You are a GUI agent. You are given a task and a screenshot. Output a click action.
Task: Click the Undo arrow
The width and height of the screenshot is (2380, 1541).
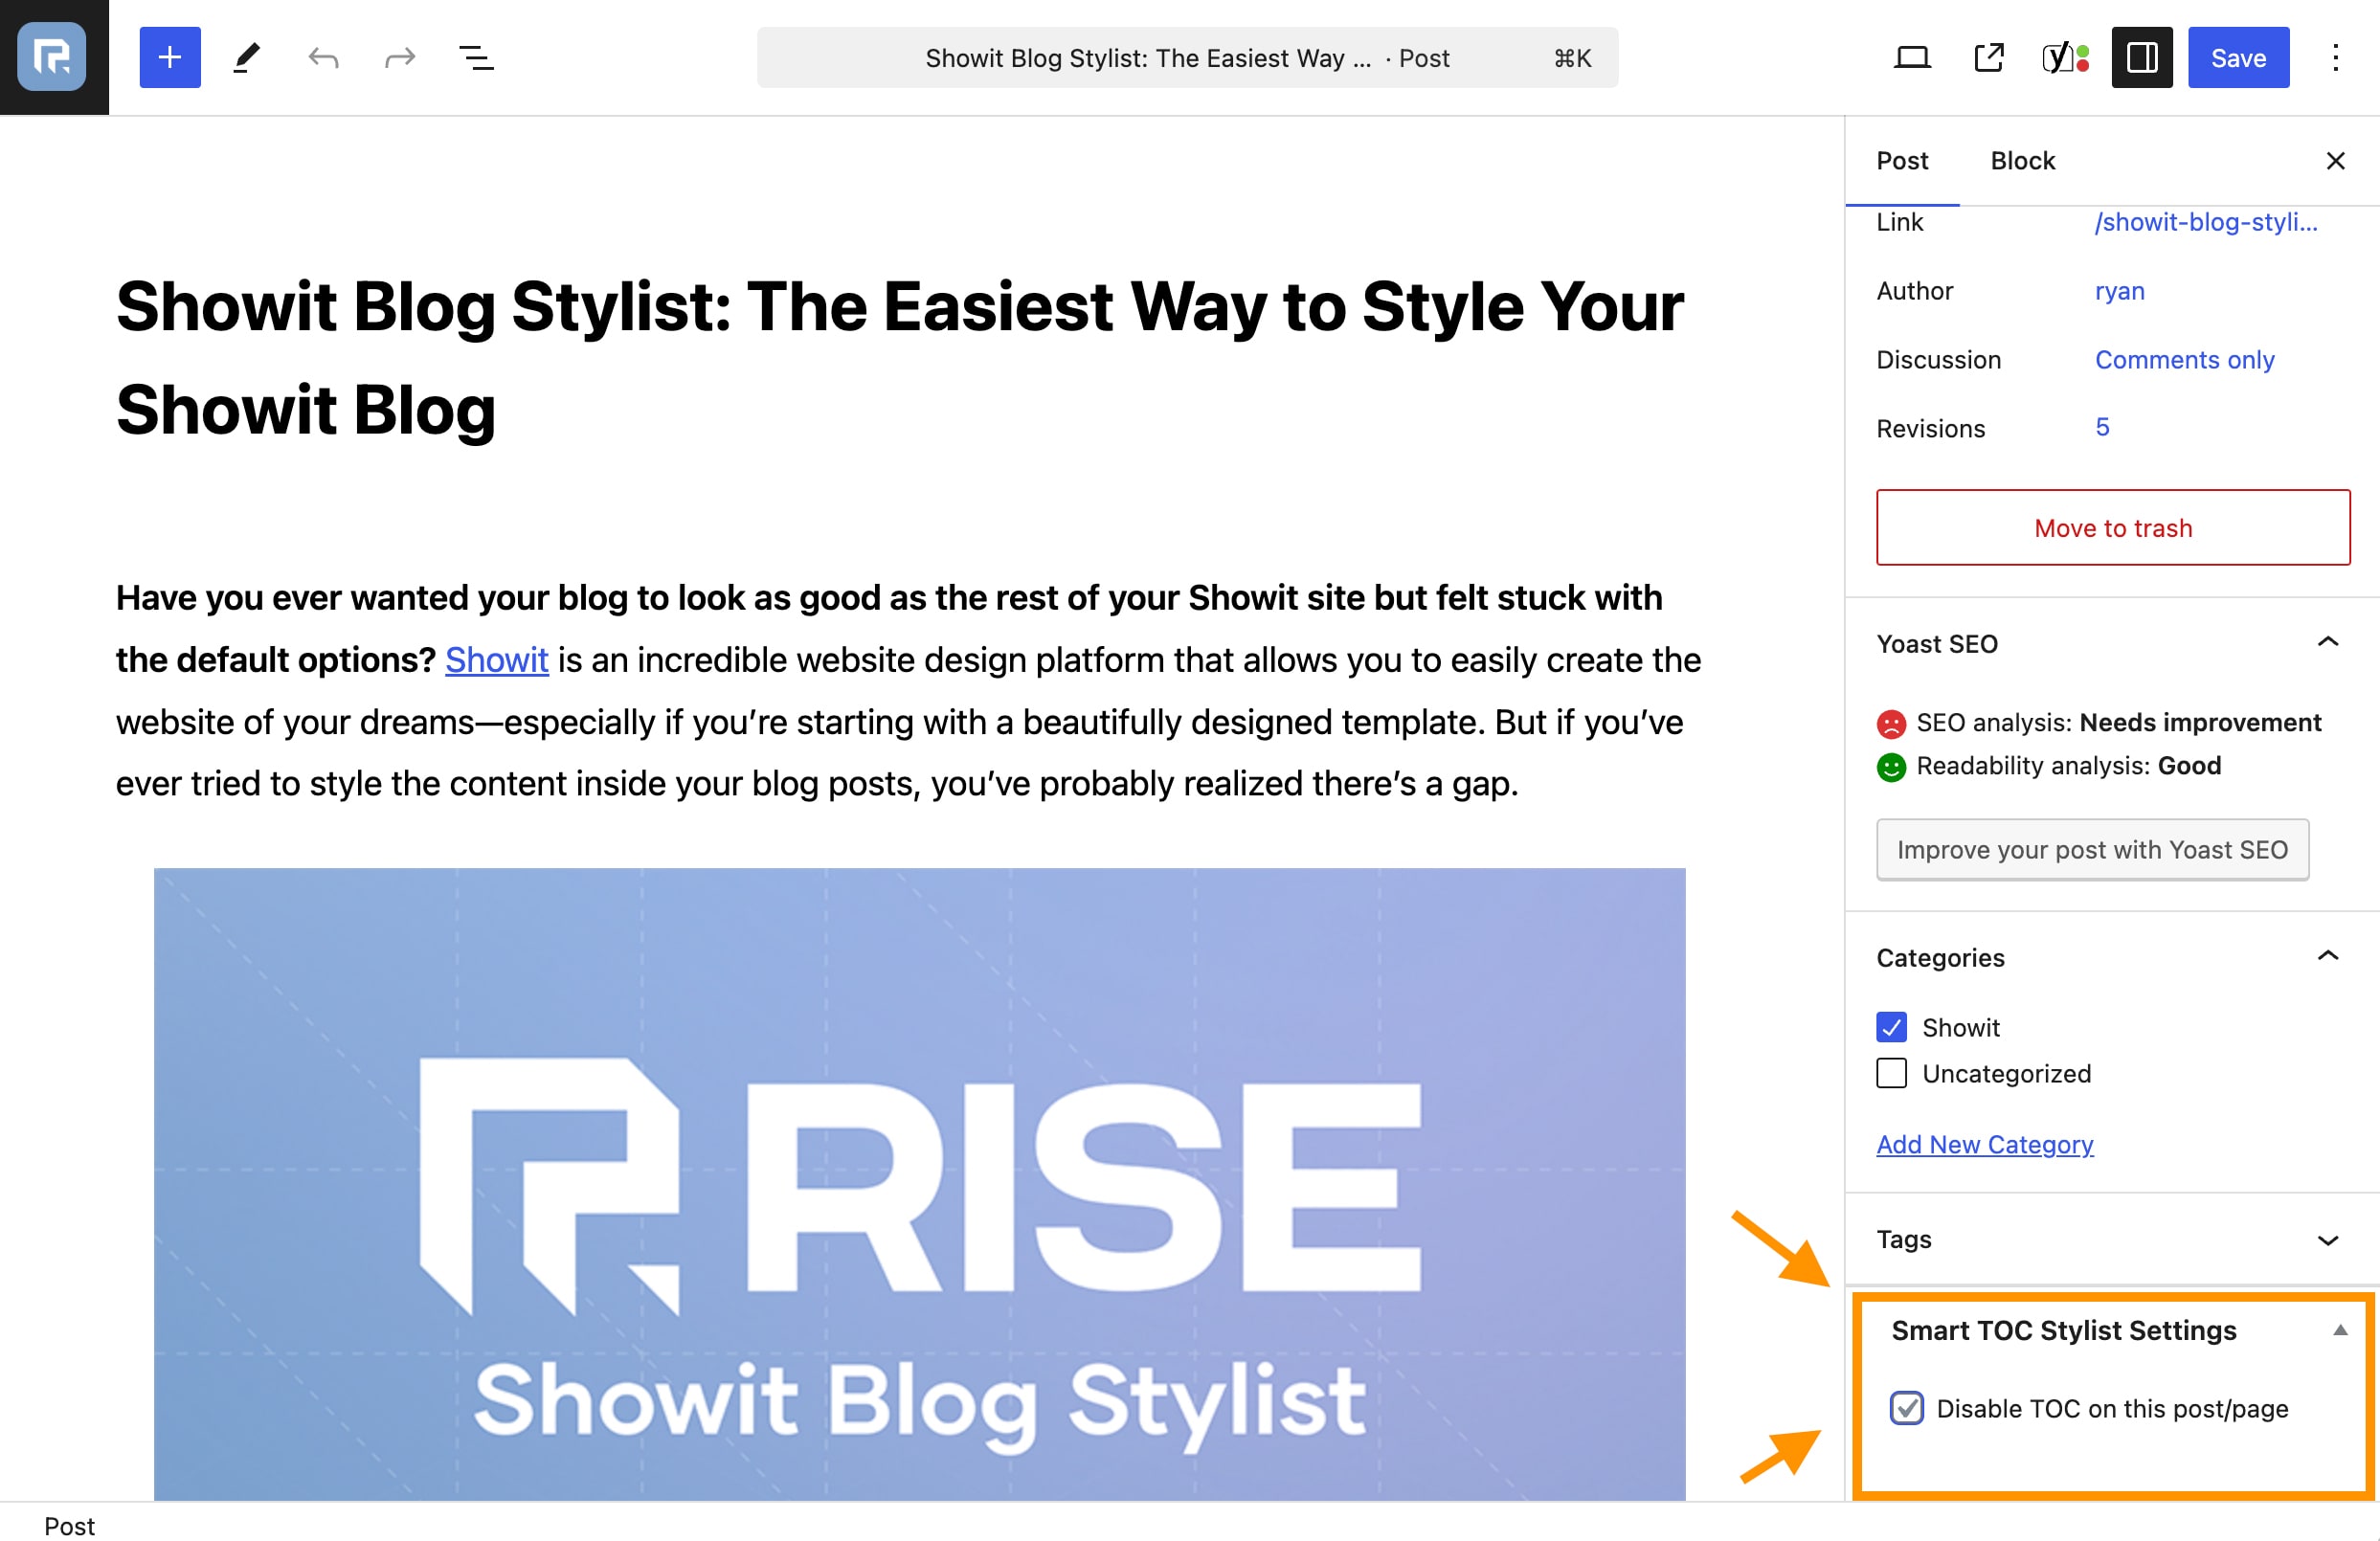tap(323, 58)
